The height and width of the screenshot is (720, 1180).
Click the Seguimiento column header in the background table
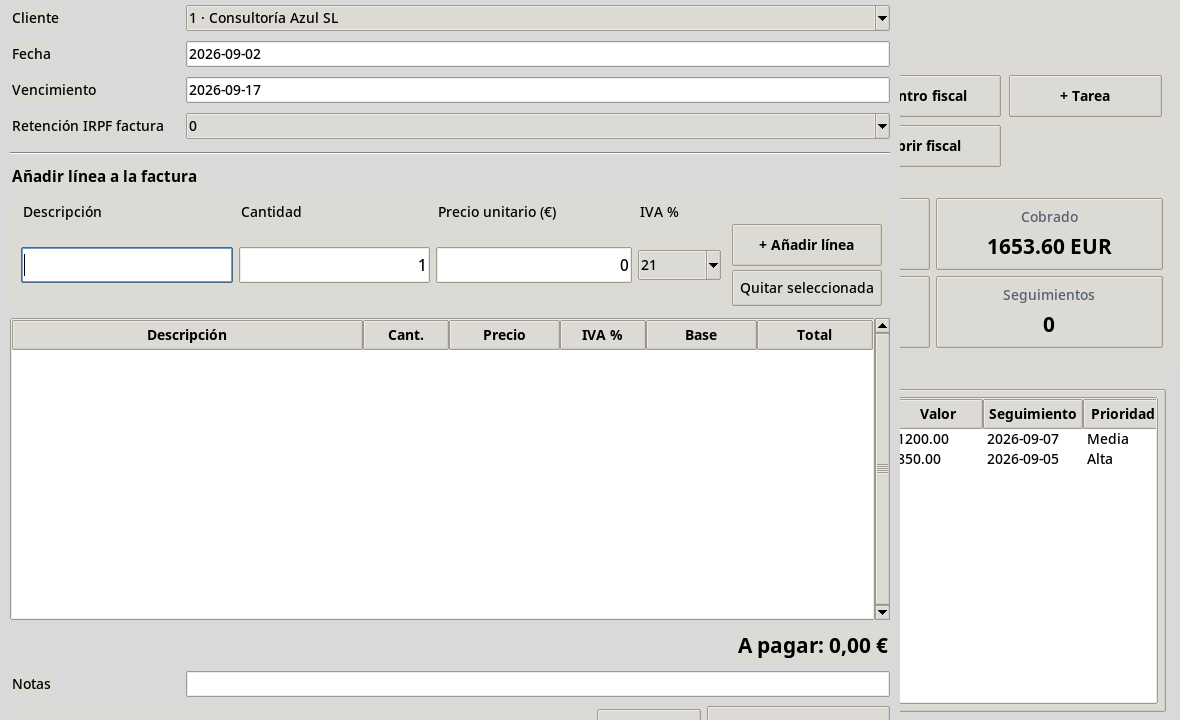(1032, 414)
